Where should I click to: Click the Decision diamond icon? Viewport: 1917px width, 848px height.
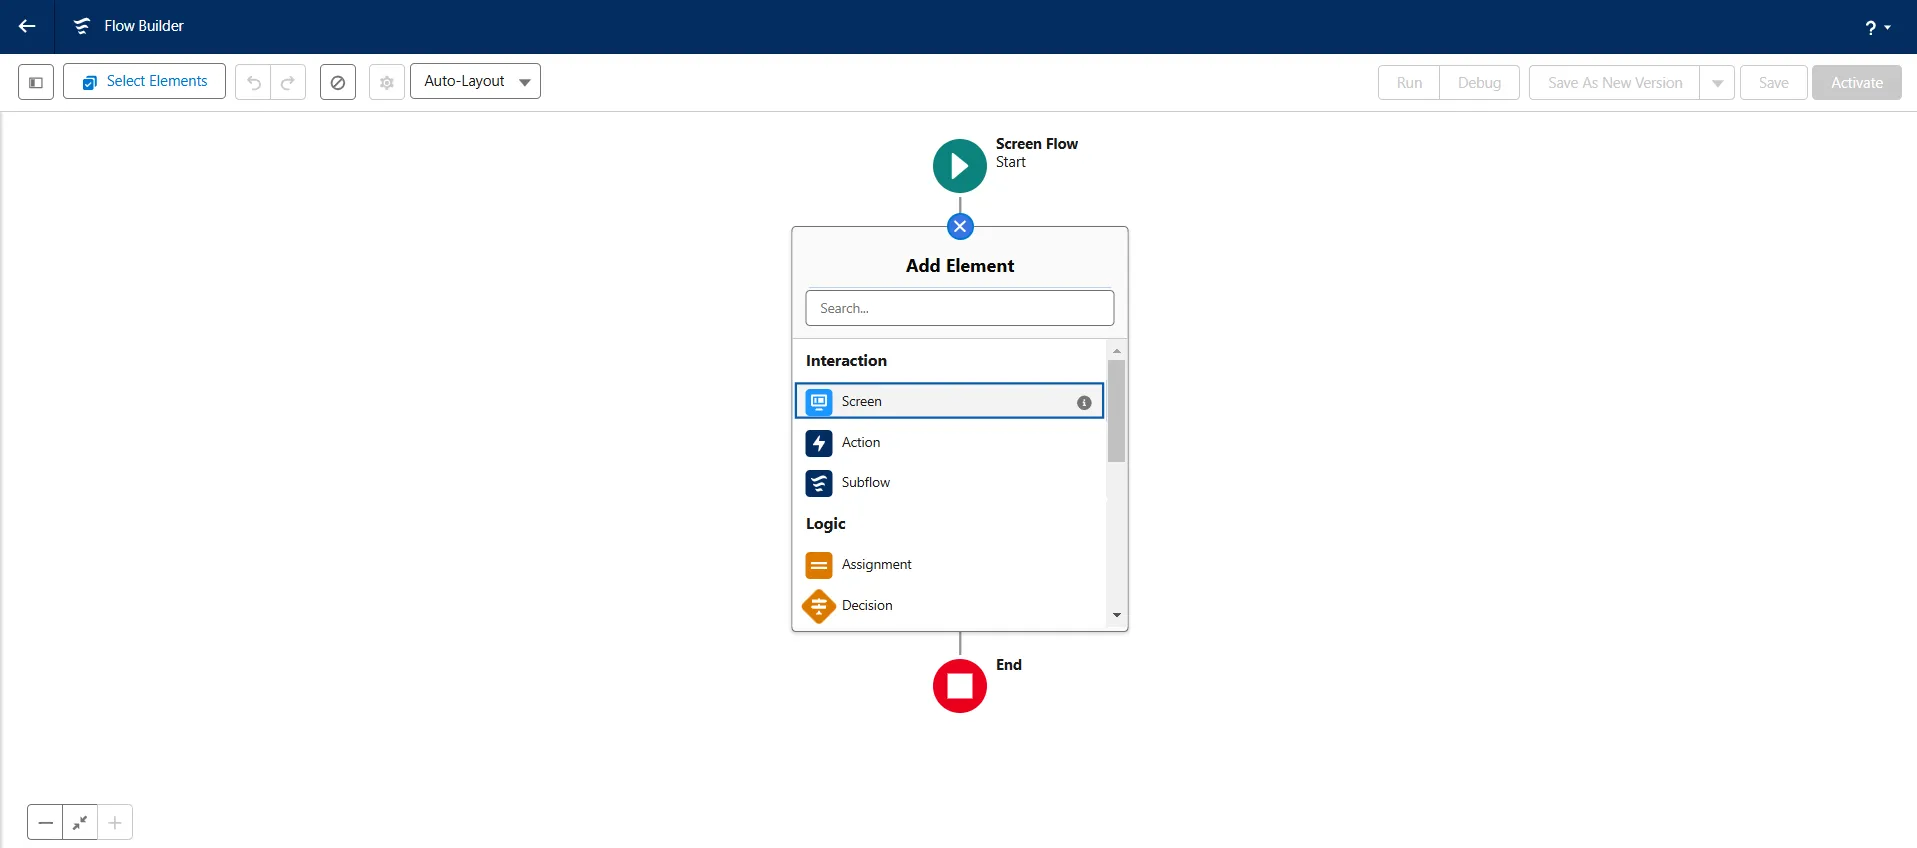pyautogui.click(x=819, y=606)
